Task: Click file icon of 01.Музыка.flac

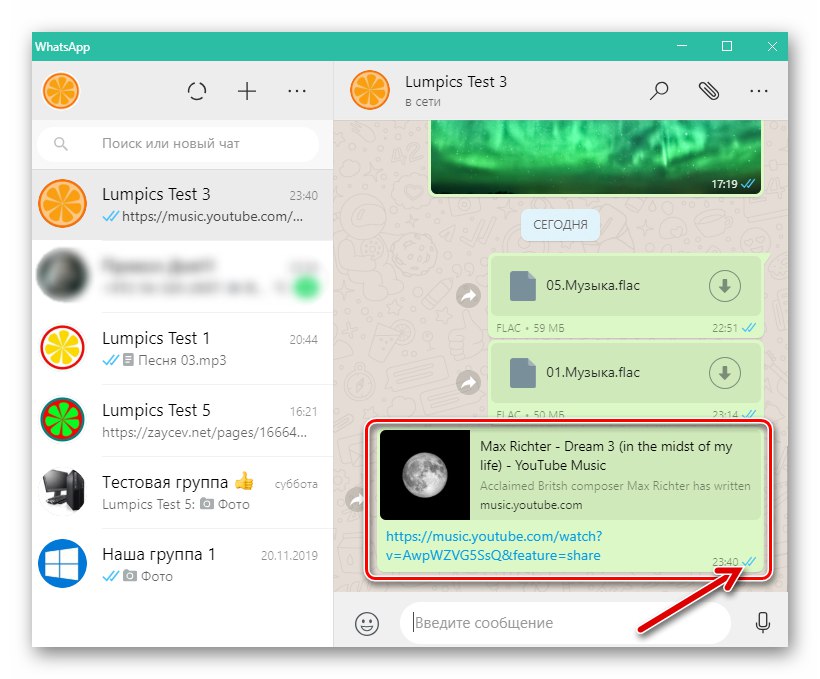Action: tap(522, 373)
